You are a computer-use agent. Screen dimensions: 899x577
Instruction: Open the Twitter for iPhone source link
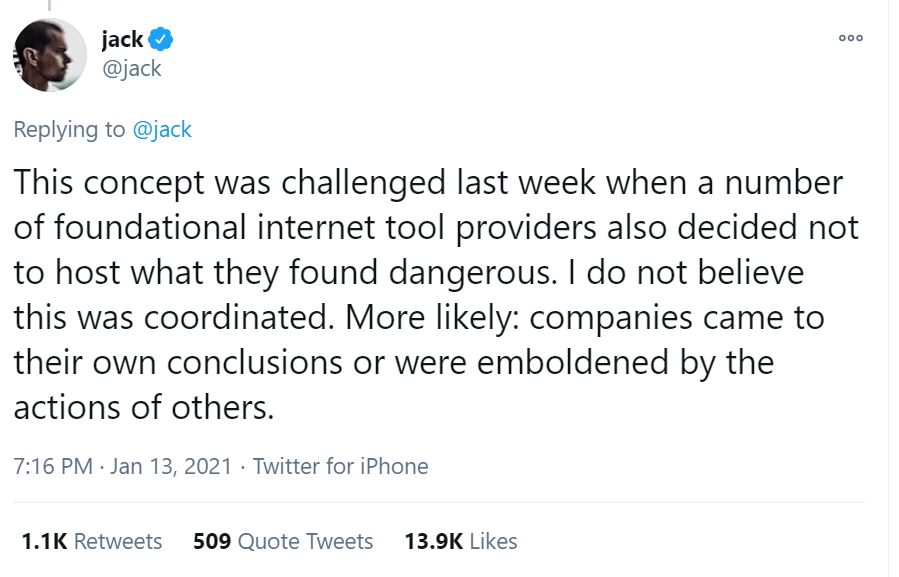tap(340, 466)
